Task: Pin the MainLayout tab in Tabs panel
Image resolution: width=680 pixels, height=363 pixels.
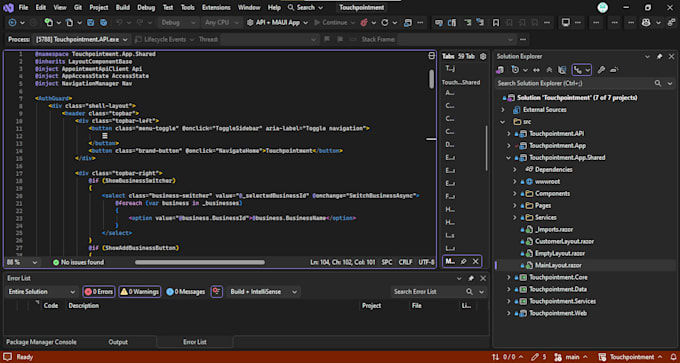Action: [x=464, y=261]
